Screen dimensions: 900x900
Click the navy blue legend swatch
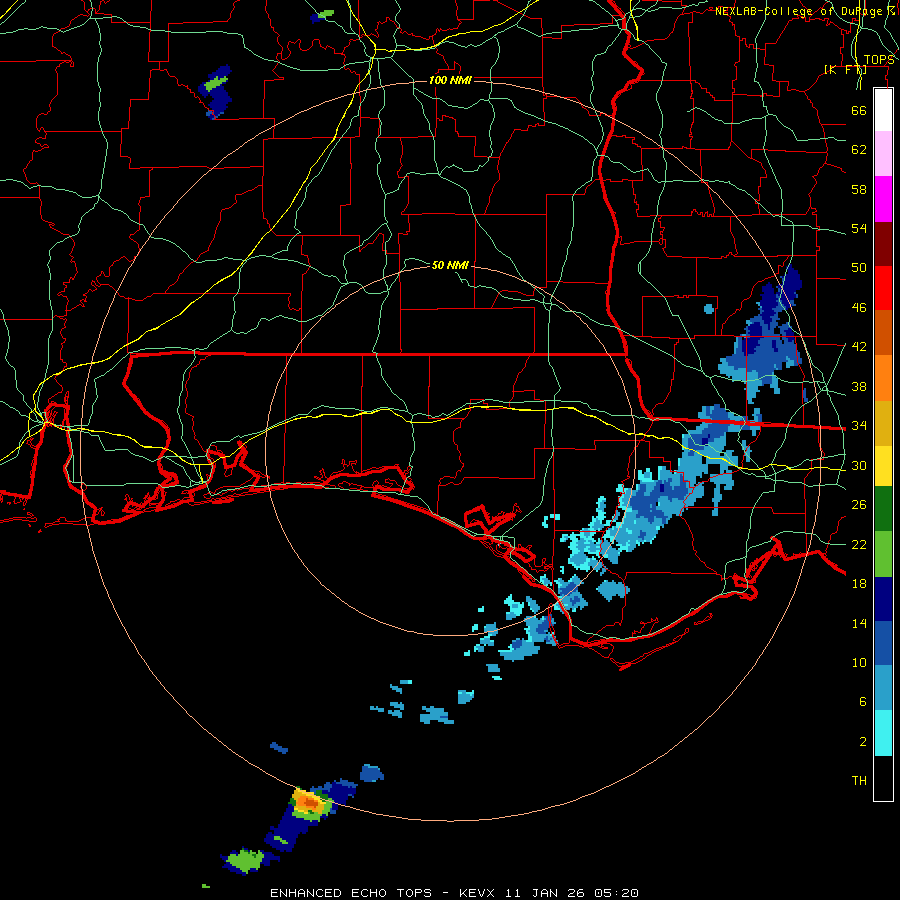click(x=883, y=599)
